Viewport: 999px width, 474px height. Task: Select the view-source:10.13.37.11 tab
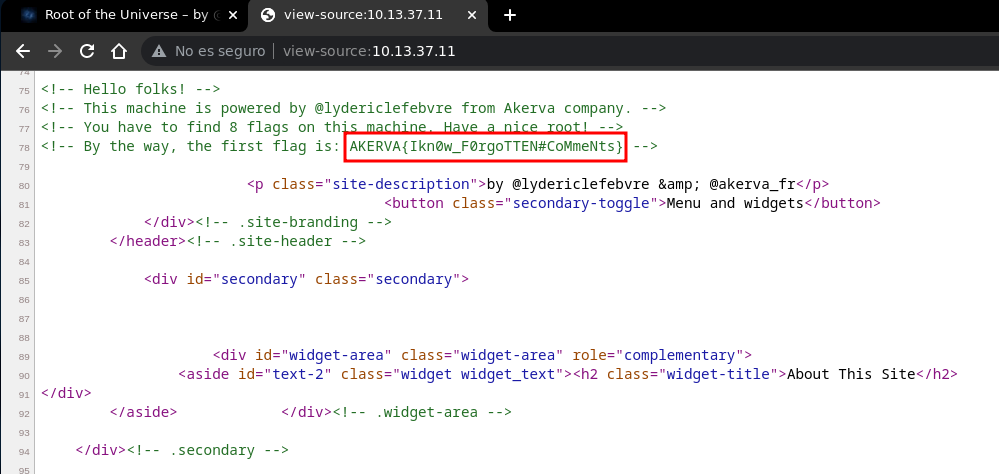(367, 15)
